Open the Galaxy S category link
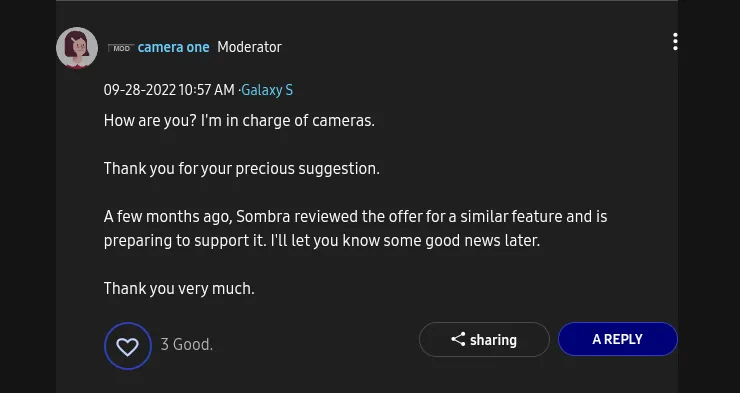This screenshot has width=740, height=393. (x=267, y=90)
